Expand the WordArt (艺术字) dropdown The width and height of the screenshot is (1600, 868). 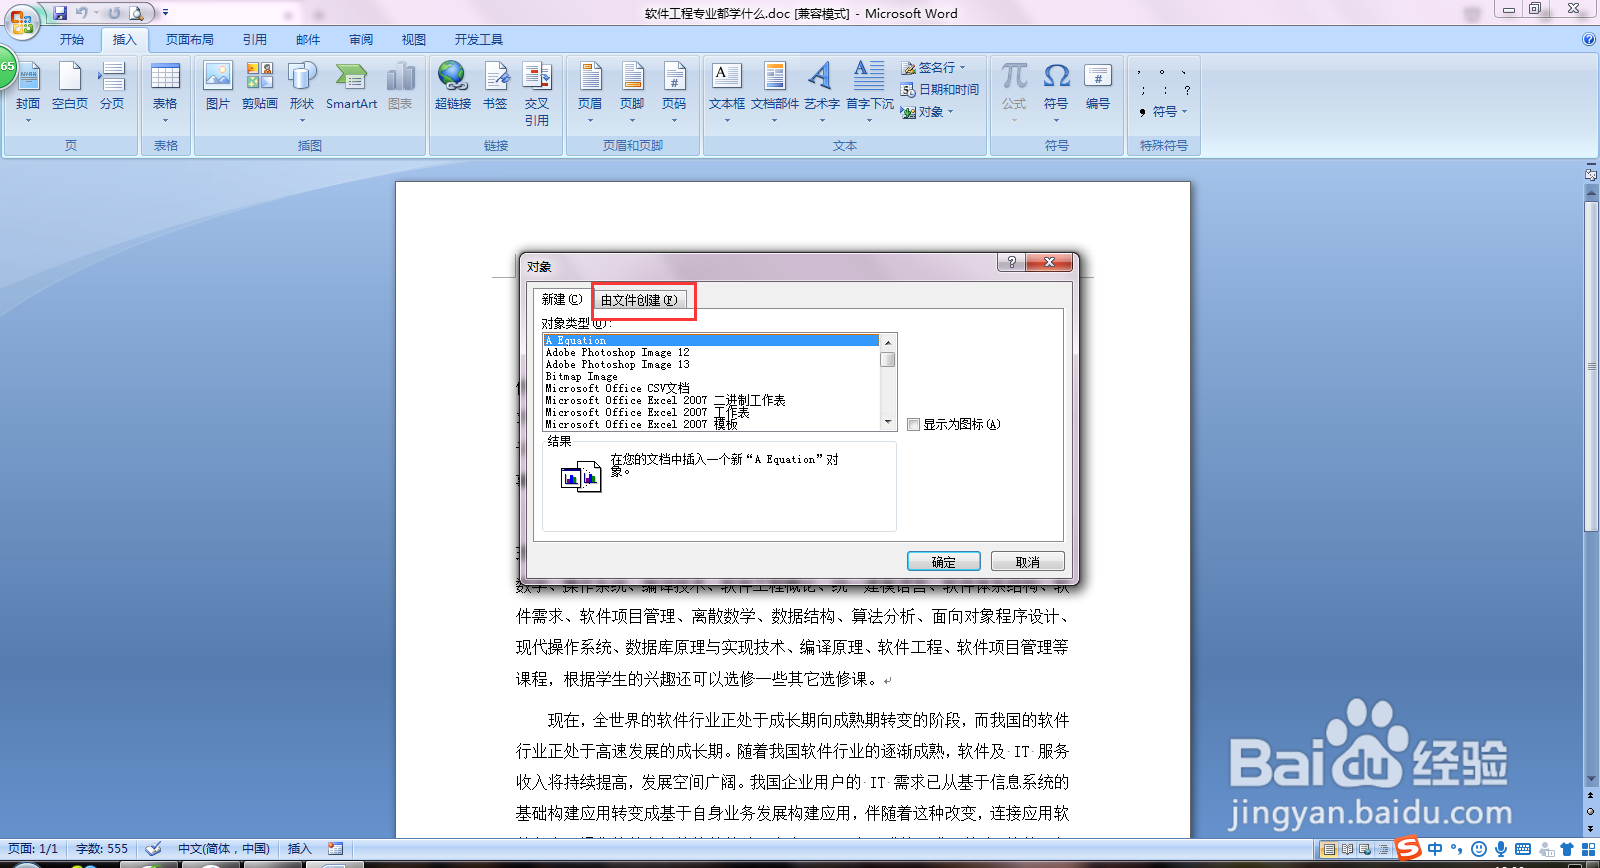coord(822,120)
